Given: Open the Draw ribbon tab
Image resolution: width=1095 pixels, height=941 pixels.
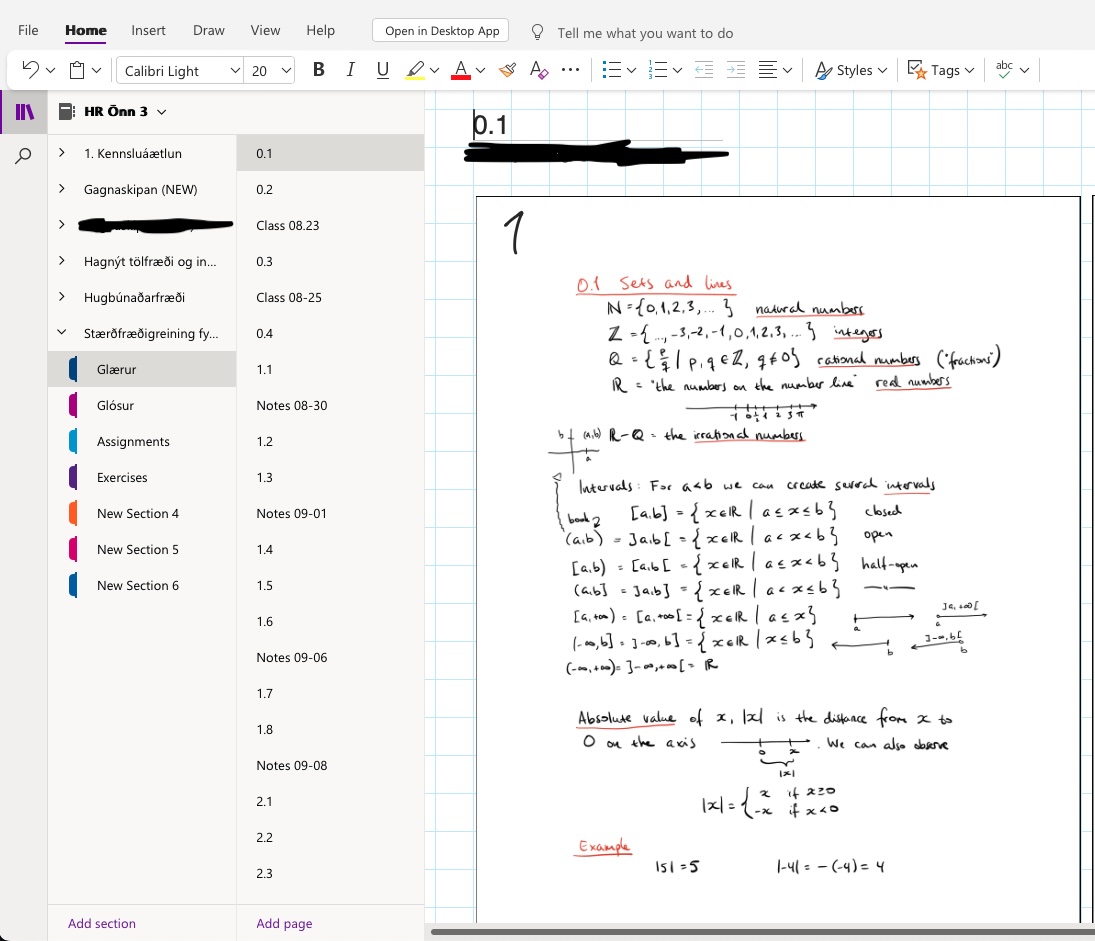Looking at the screenshot, I should tap(208, 31).
